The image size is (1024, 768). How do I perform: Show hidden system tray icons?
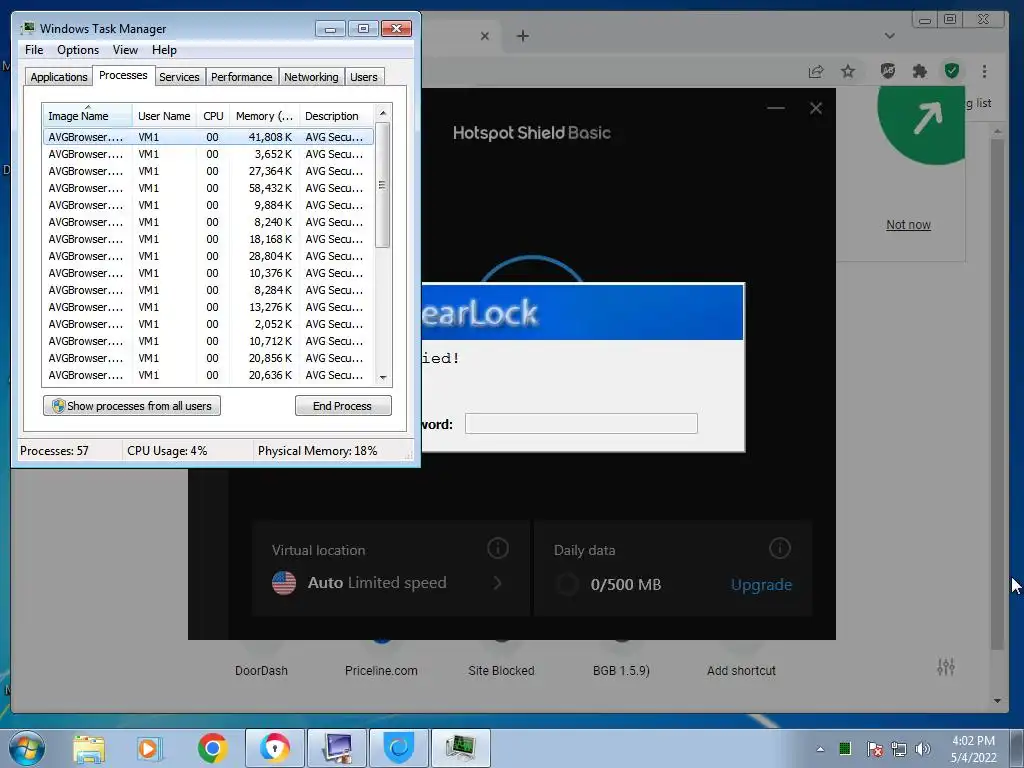820,749
